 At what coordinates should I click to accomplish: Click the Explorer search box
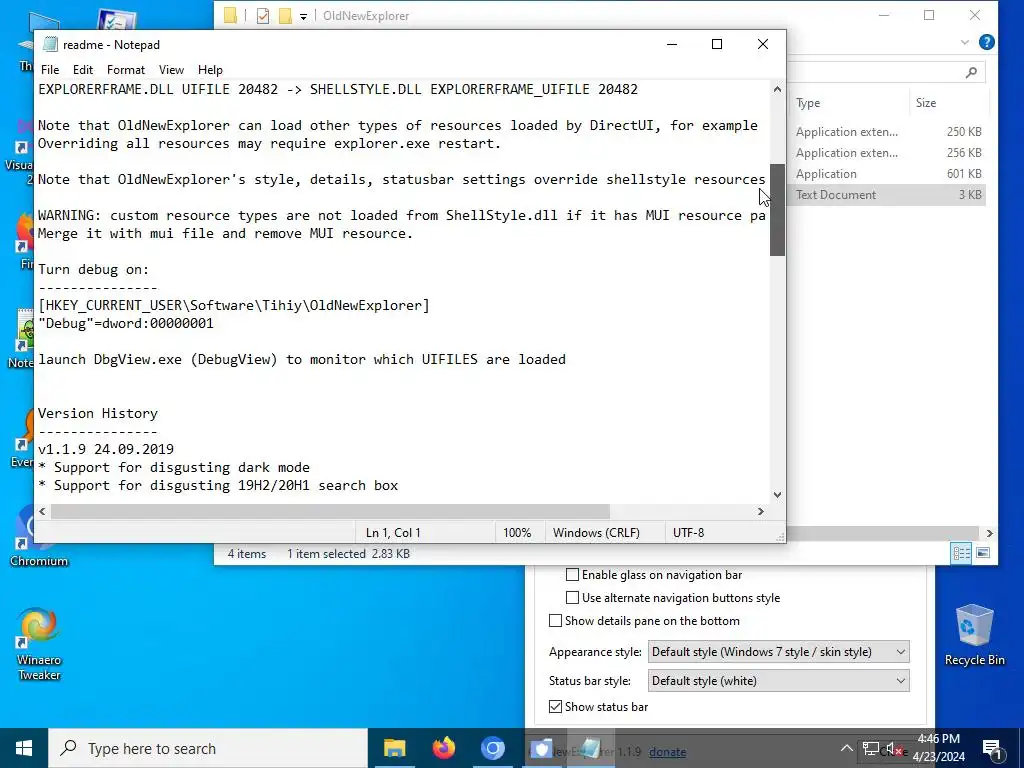point(885,72)
